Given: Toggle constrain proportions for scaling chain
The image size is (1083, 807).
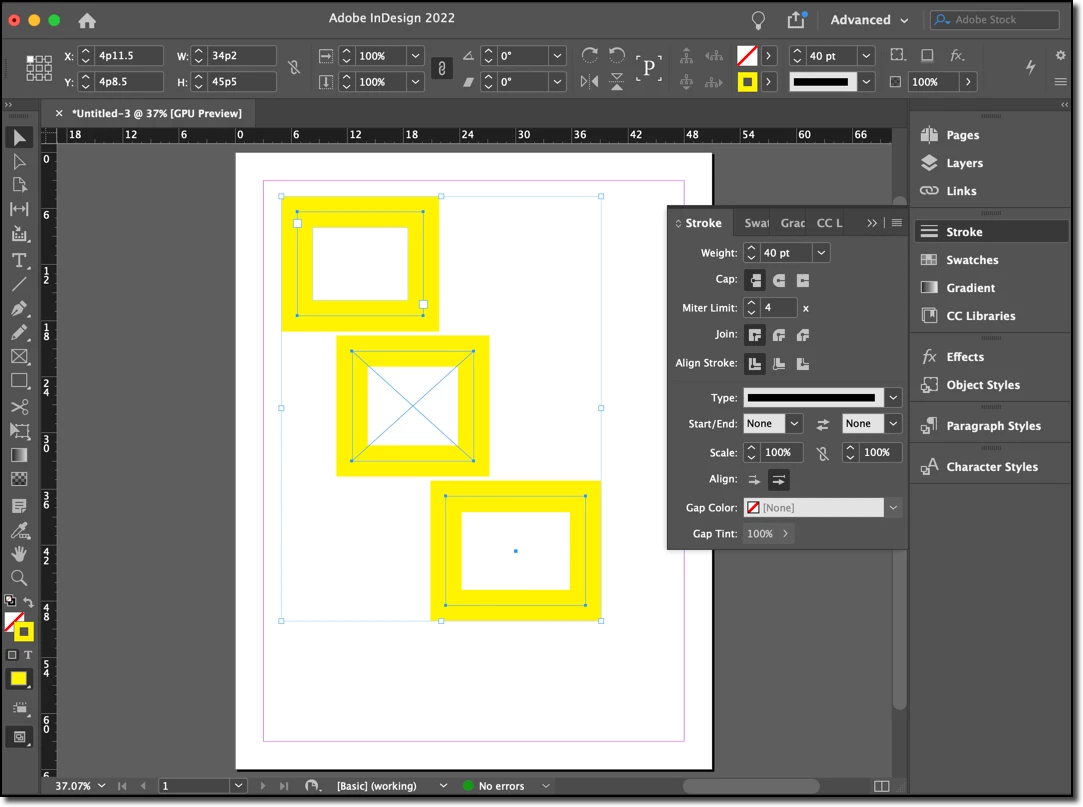Looking at the screenshot, I should point(442,68).
